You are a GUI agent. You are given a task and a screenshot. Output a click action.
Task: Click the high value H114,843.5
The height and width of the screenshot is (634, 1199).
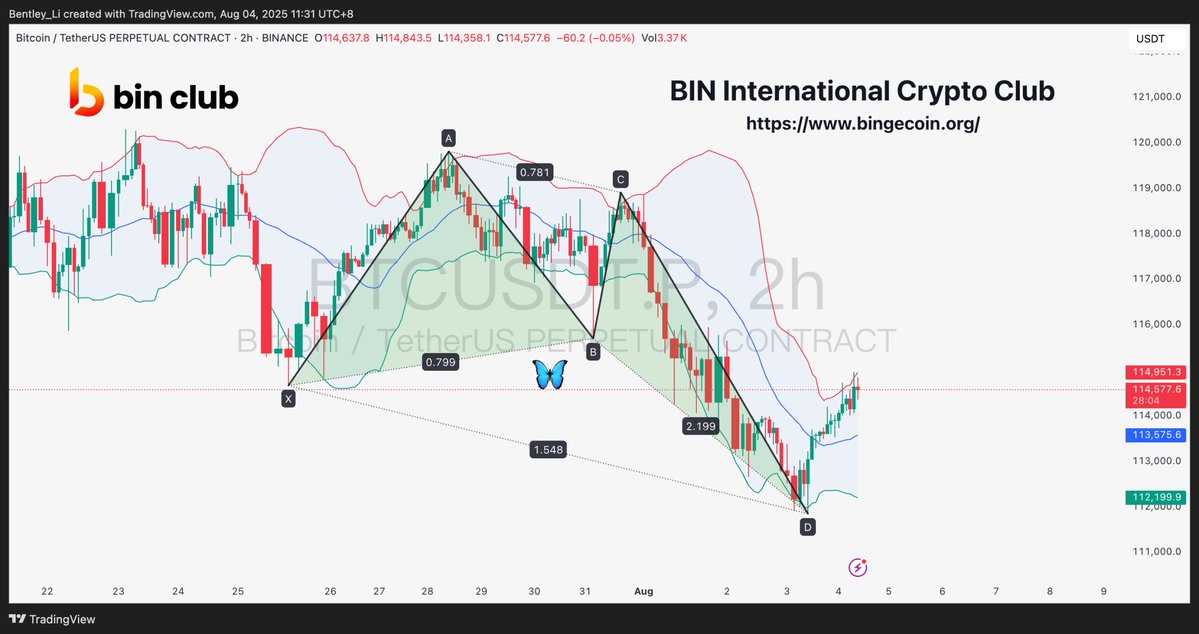(x=404, y=37)
